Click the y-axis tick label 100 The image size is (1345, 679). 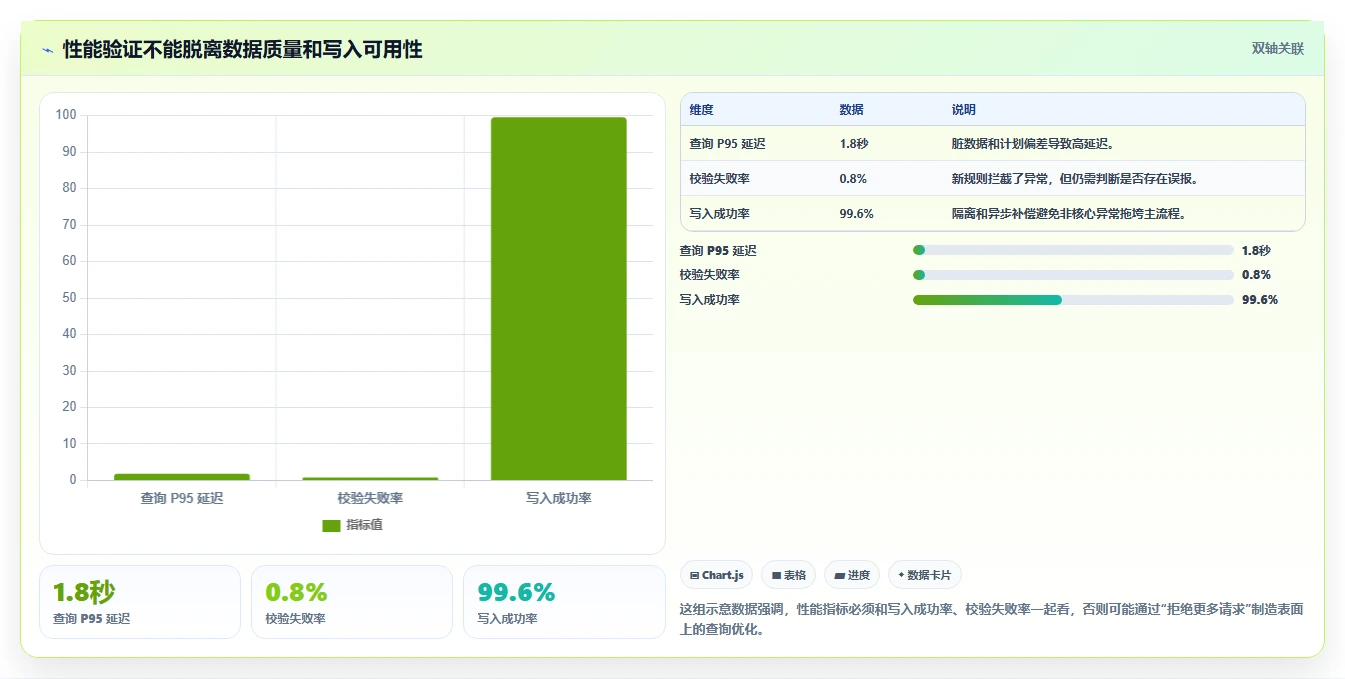(x=66, y=115)
